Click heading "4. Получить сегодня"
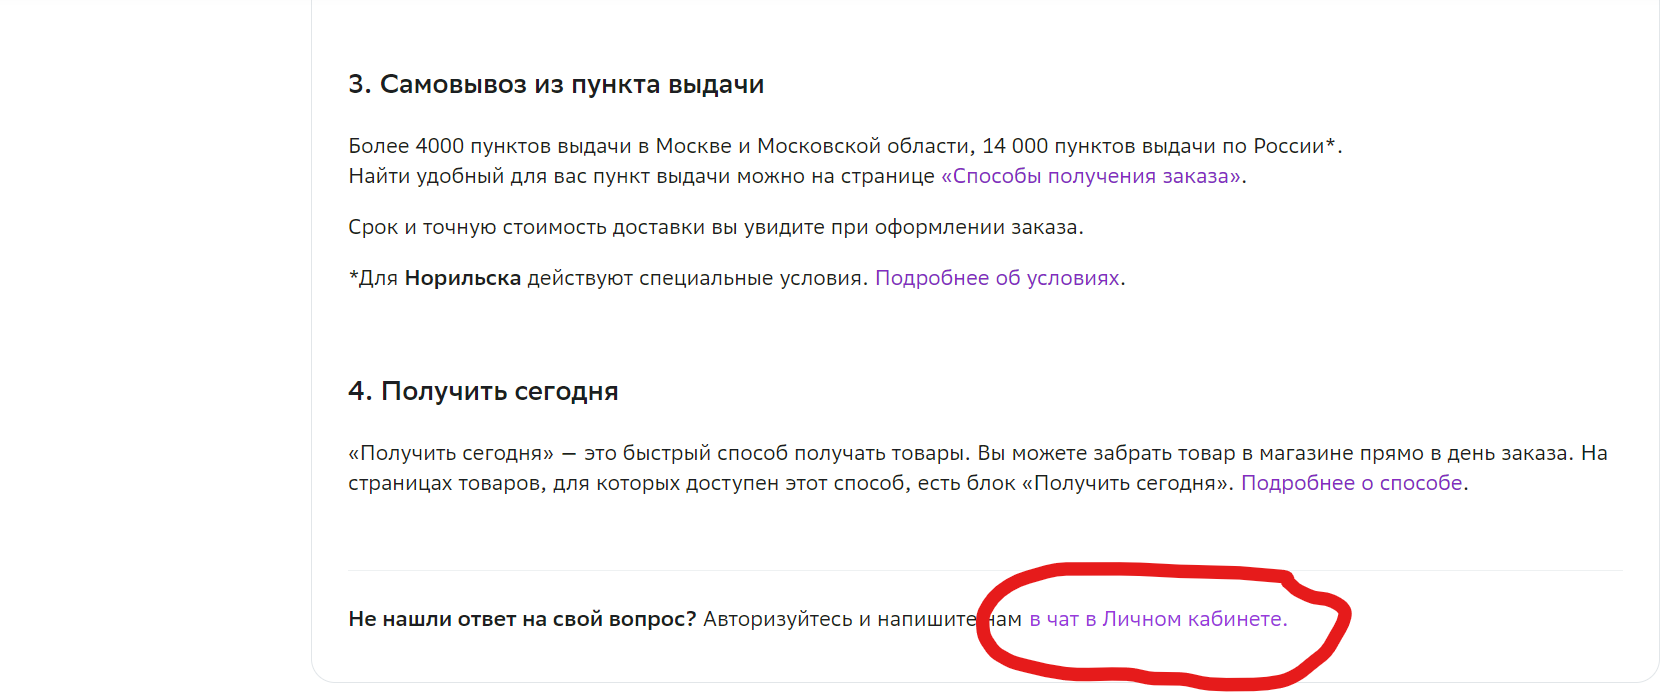The image size is (1660, 692). tap(483, 392)
